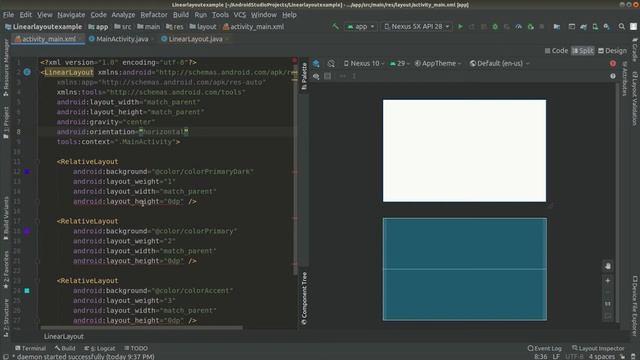Open the API 29 version dropdown
The width and height of the screenshot is (640, 360).
click(x=400, y=63)
